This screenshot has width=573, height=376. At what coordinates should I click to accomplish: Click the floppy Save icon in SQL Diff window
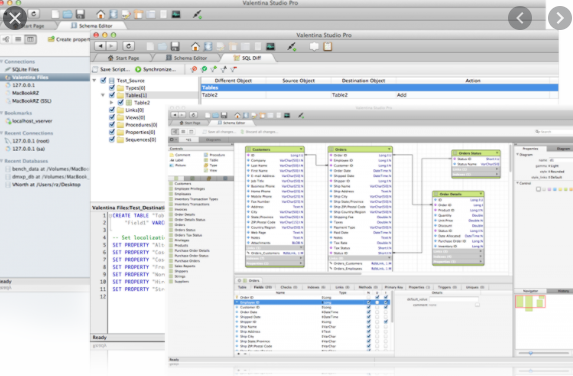pyautogui.click(x=175, y=46)
